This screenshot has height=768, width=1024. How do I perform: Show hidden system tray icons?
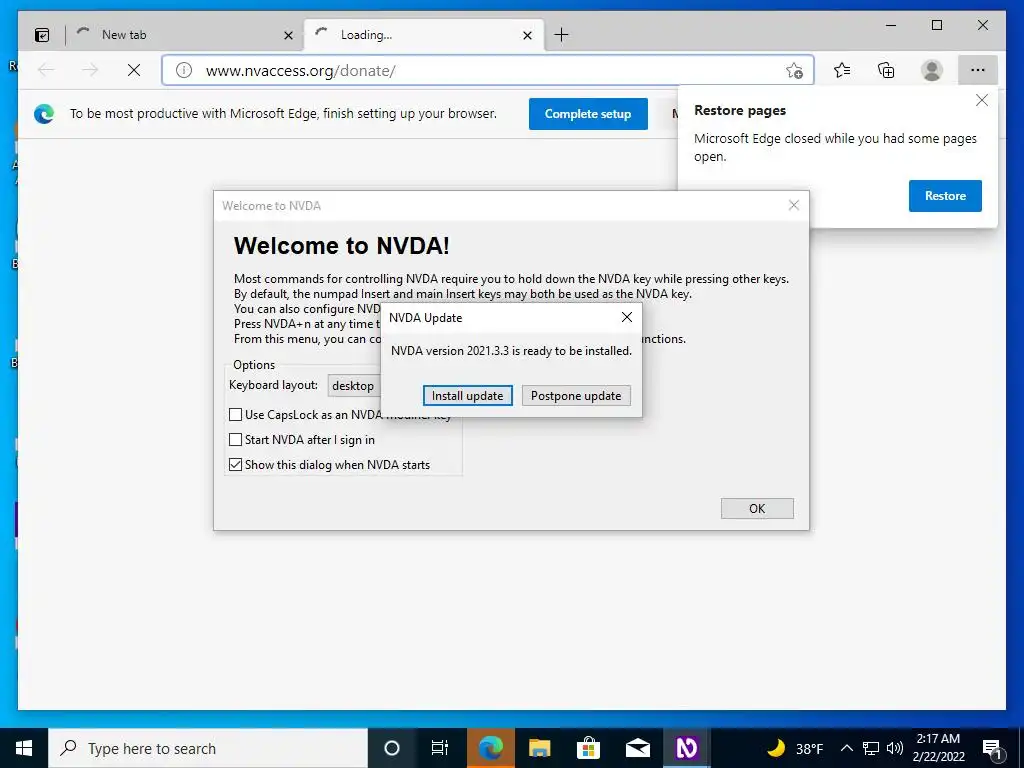click(846, 748)
